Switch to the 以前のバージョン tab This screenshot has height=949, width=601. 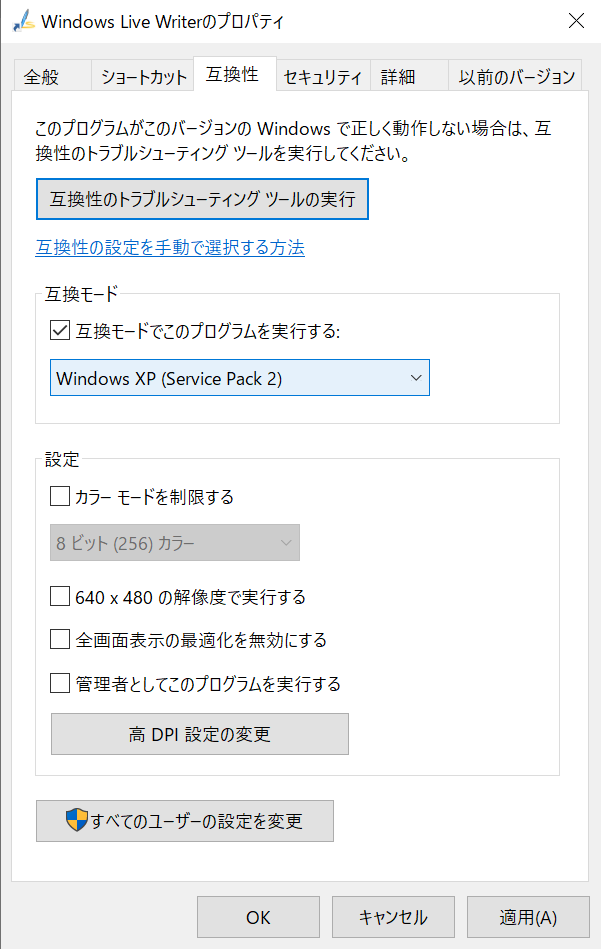(x=518, y=74)
